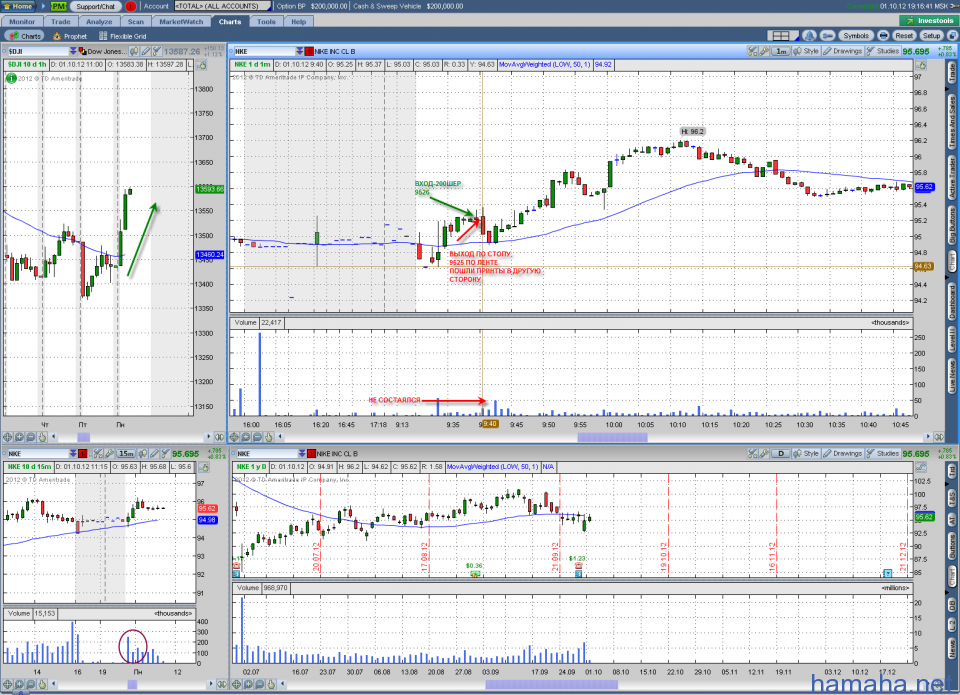The height and width of the screenshot is (695, 960).
Task: Expand NKE symbol dropdown in 15m chart
Action: [x=73, y=454]
